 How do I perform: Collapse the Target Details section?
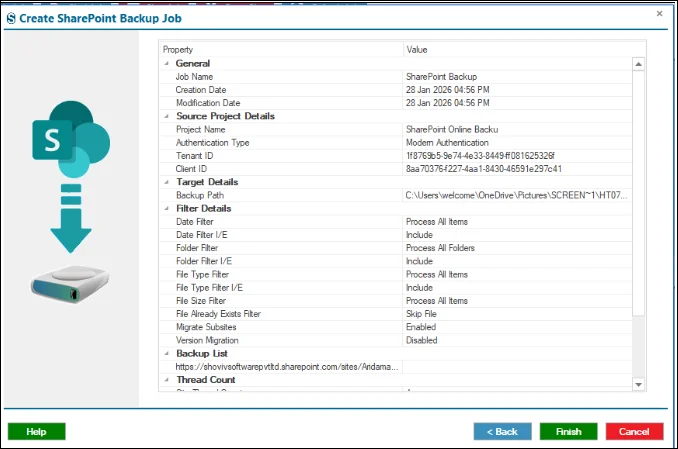[166, 182]
